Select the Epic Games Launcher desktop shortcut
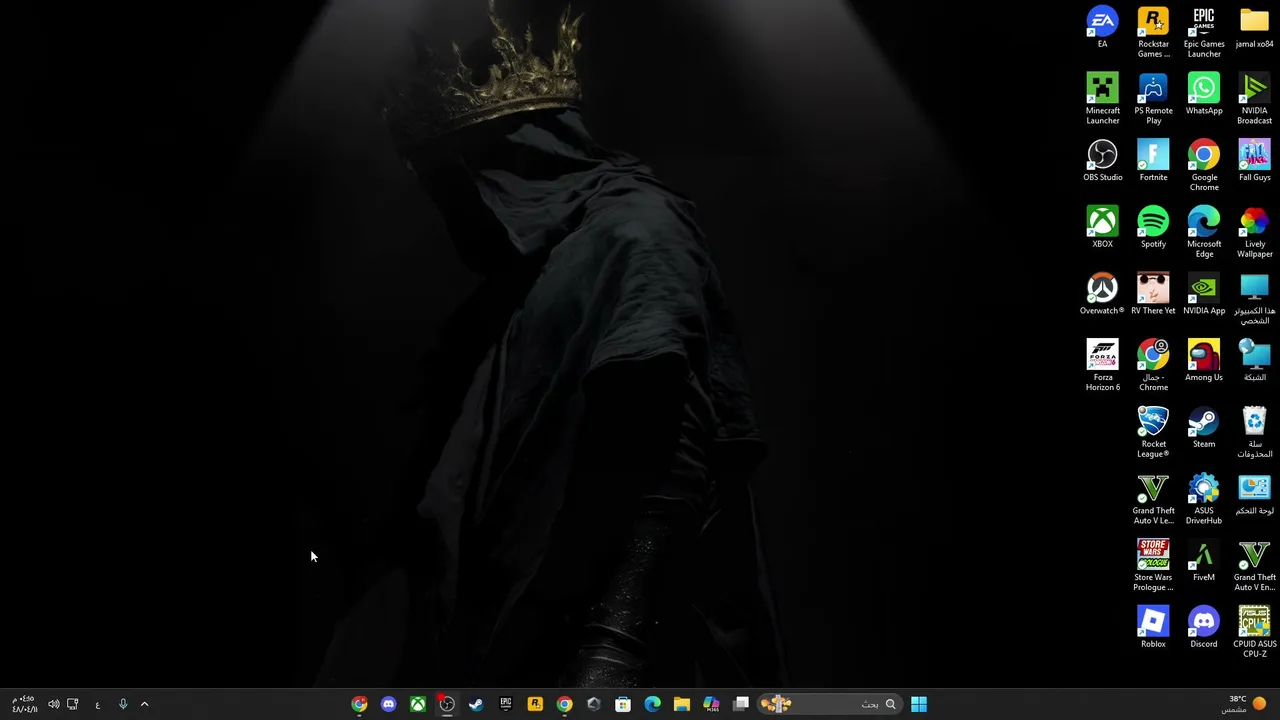 click(x=1204, y=32)
